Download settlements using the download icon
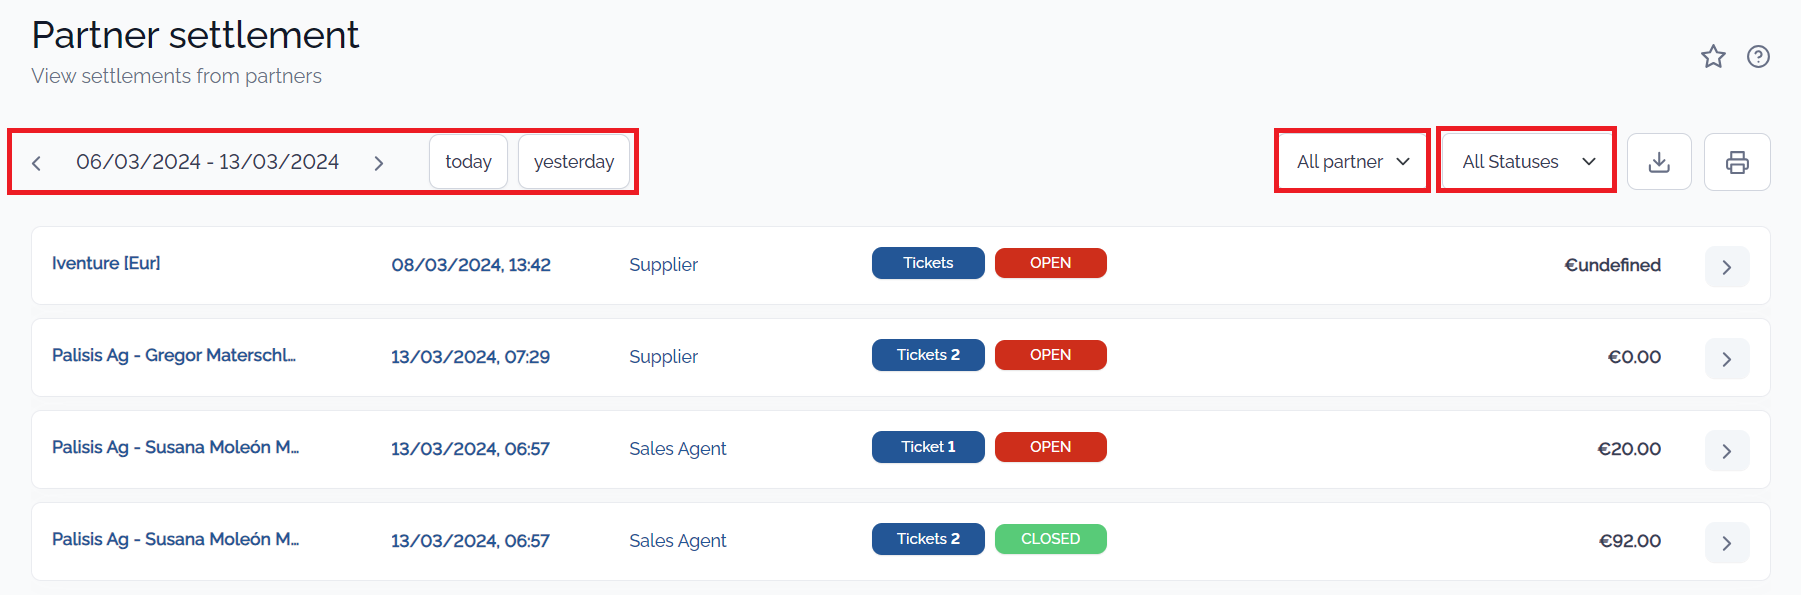1801x595 pixels. [x=1659, y=162]
